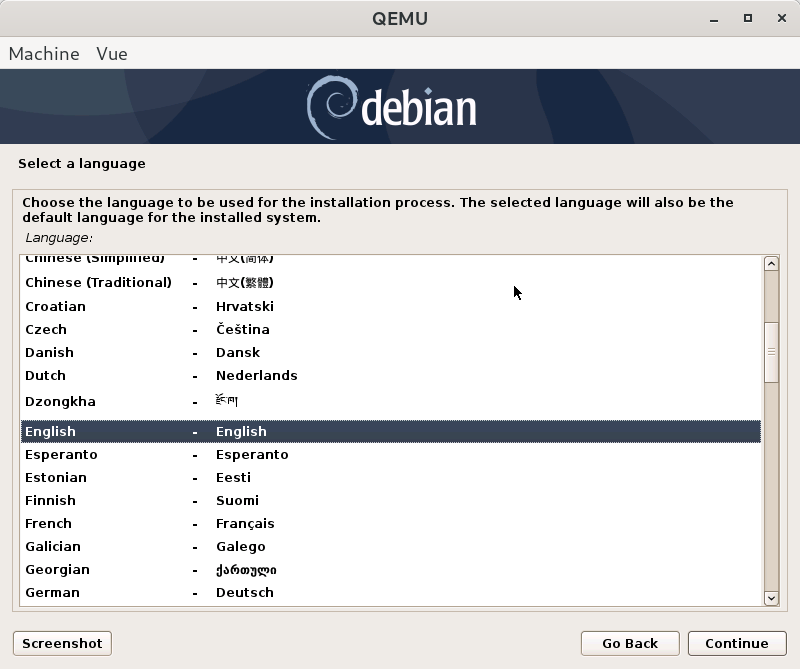Take a screenshot with Screenshot button
This screenshot has width=800, height=669.
[62, 643]
